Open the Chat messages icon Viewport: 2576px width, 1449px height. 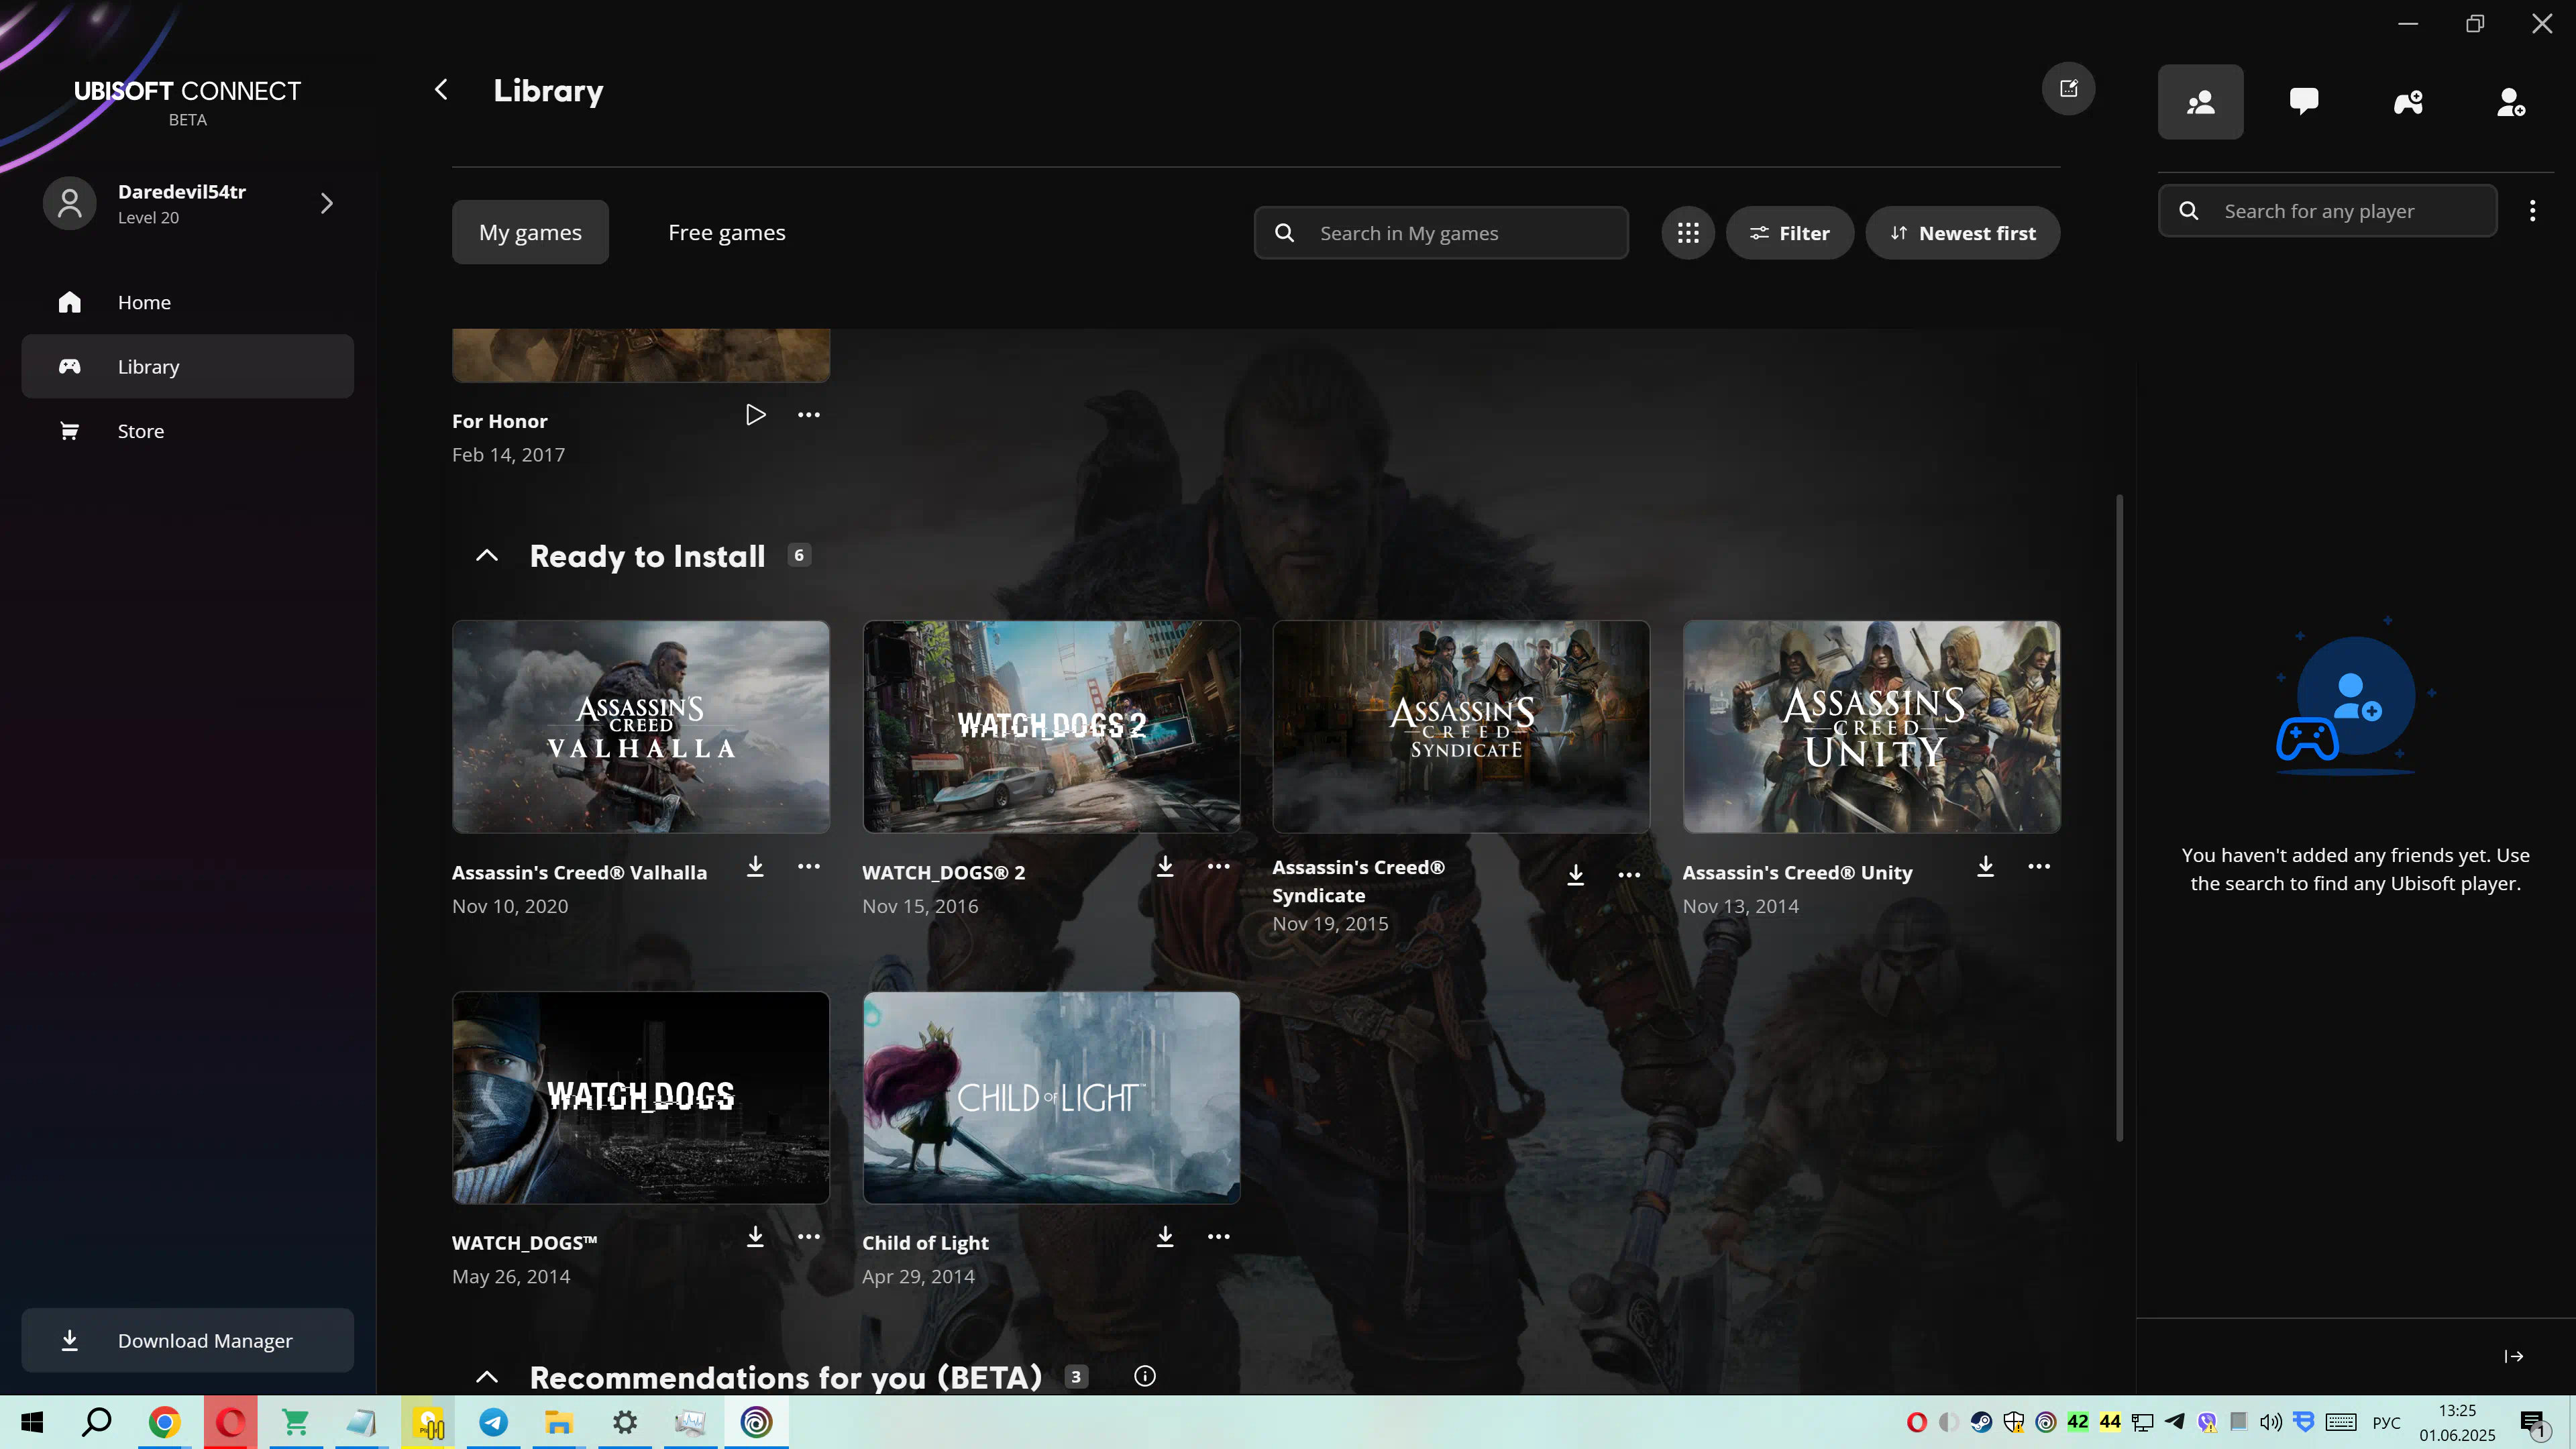[x=2304, y=102]
